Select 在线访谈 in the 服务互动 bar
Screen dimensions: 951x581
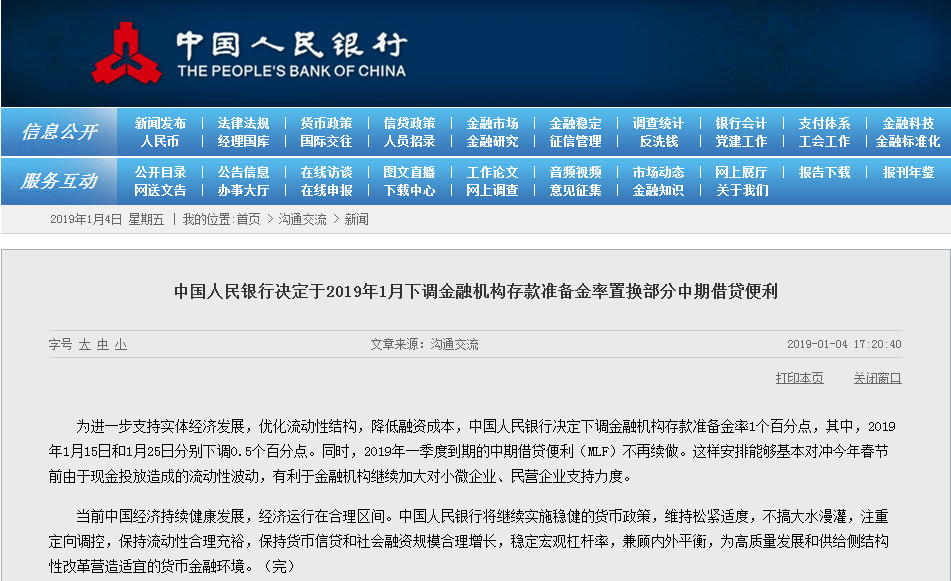[x=326, y=172]
